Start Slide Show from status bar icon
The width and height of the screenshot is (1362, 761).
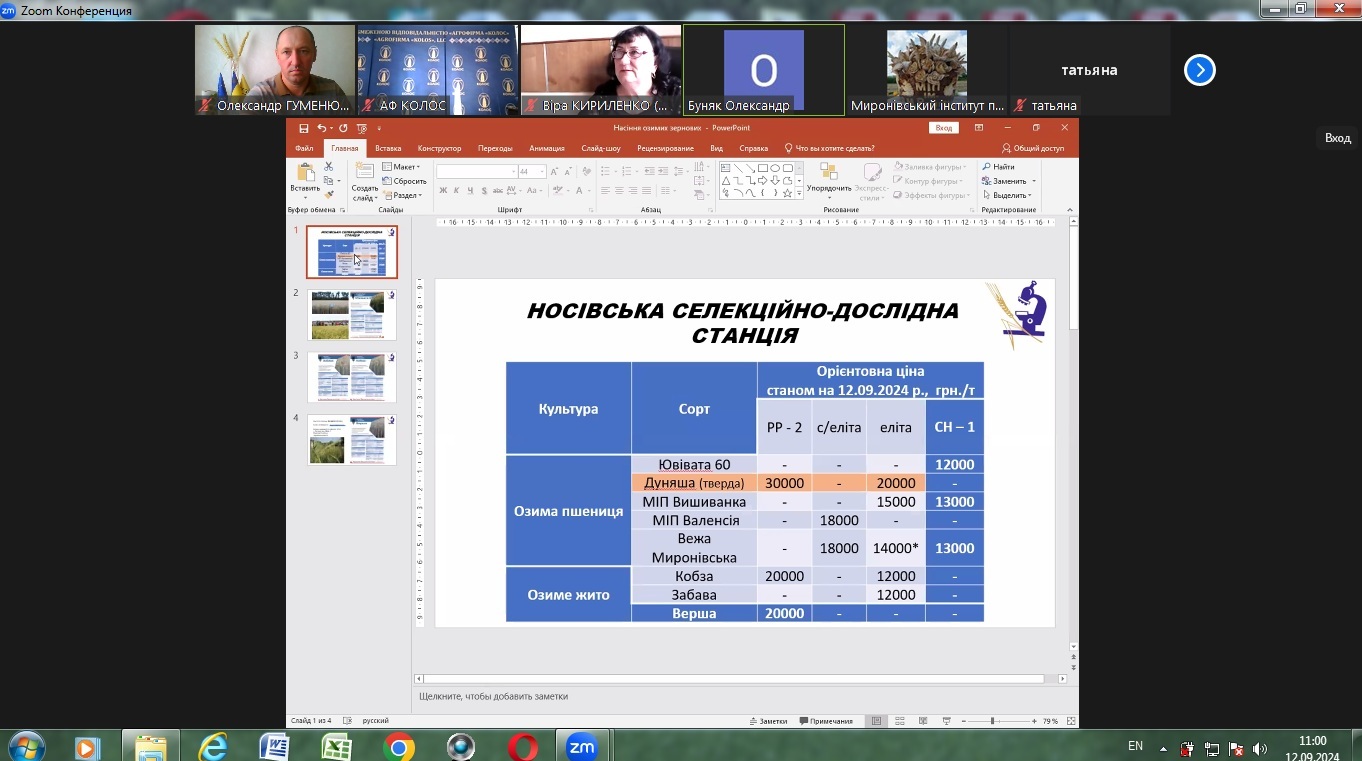[946, 721]
